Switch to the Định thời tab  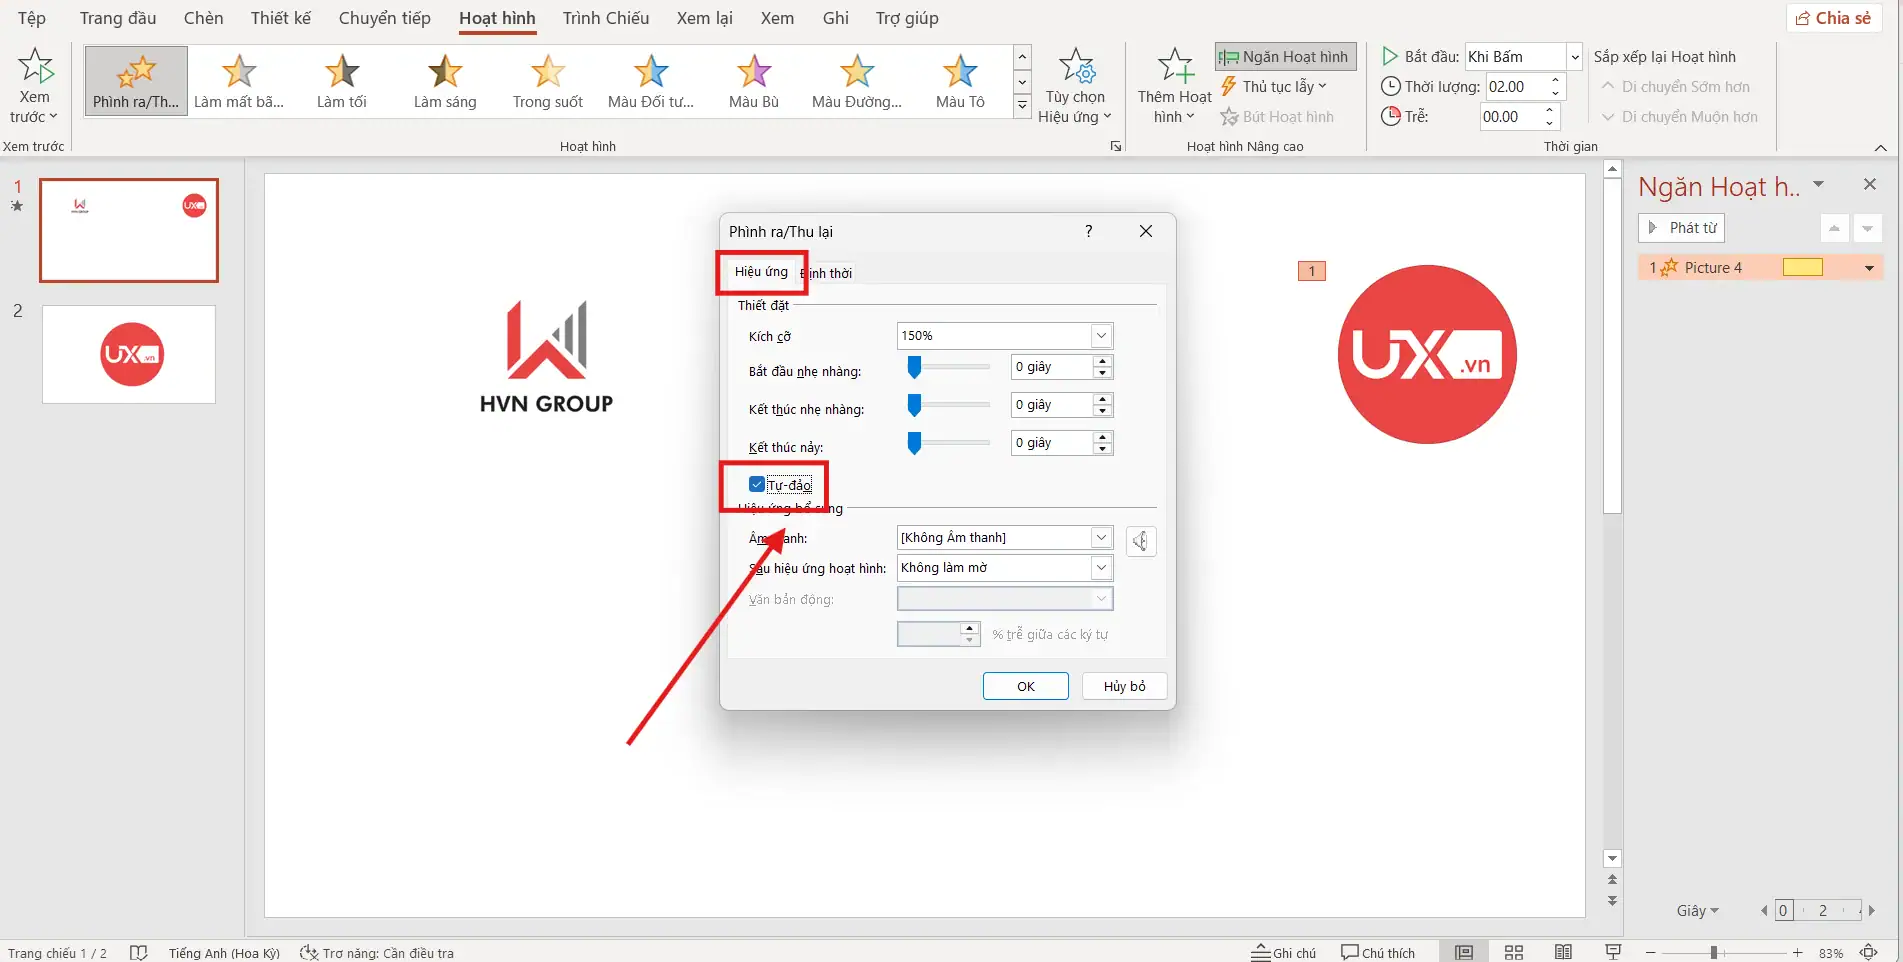point(828,273)
